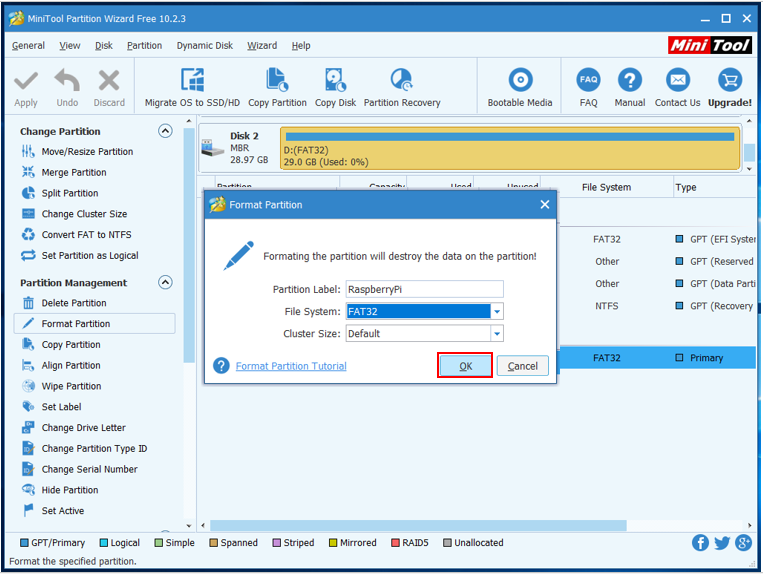Open the Help menu
The width and height of the screenshot is (763, 574).
pyautogui.click(x=301, y=46)
